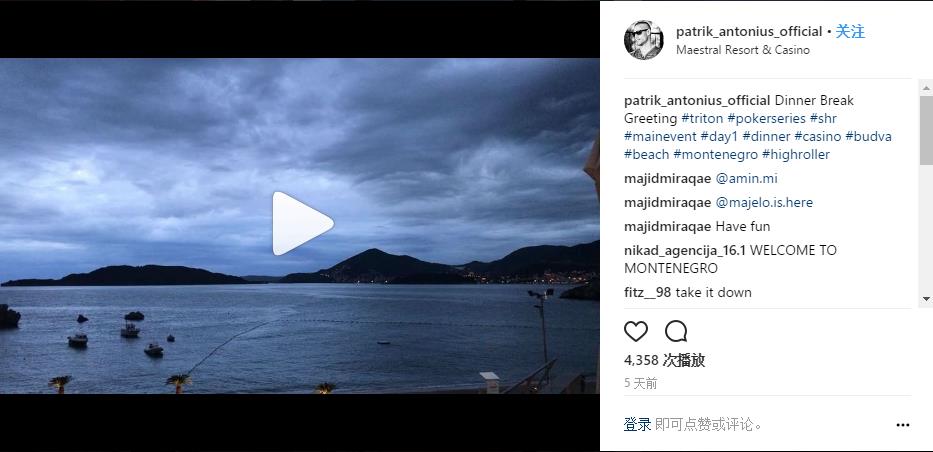The image size is (933, 452).
Task: Click the 5 天前 post timestamp
Action: pyautogui.click(x=641, y=384)
